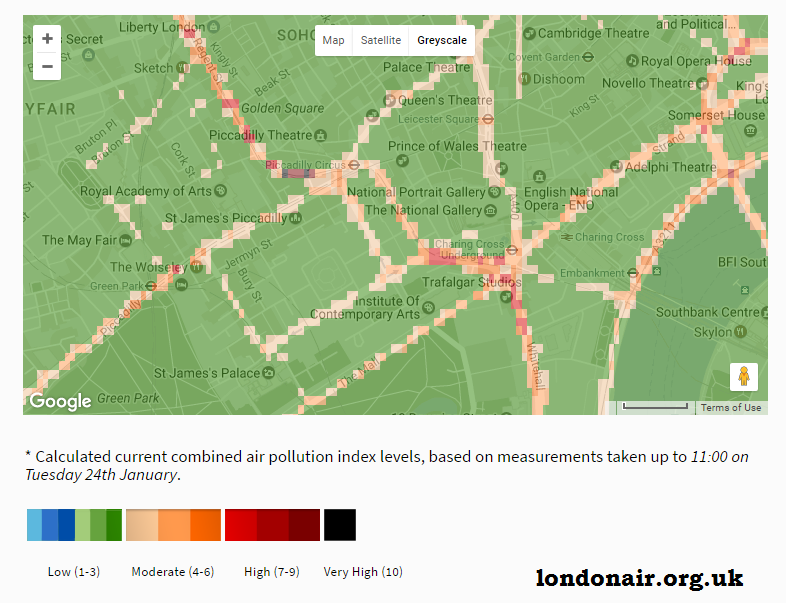Click Piccadilly Circus underground station icon
786x603 pixels.
(x=354, y=165)
